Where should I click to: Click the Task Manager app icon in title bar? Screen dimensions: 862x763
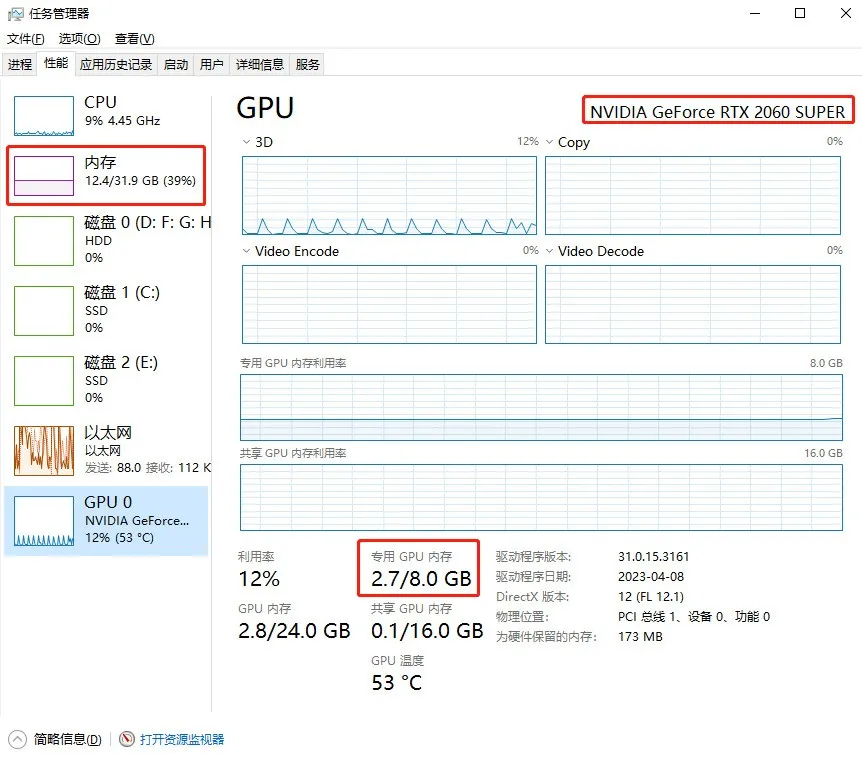point(17,13)
